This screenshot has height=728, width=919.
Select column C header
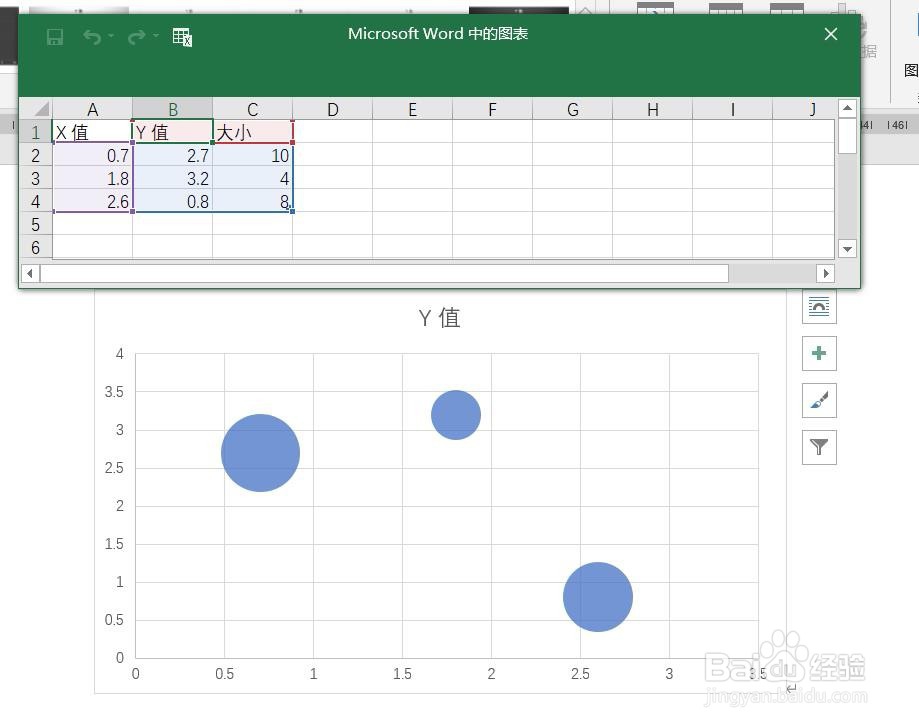253,109
